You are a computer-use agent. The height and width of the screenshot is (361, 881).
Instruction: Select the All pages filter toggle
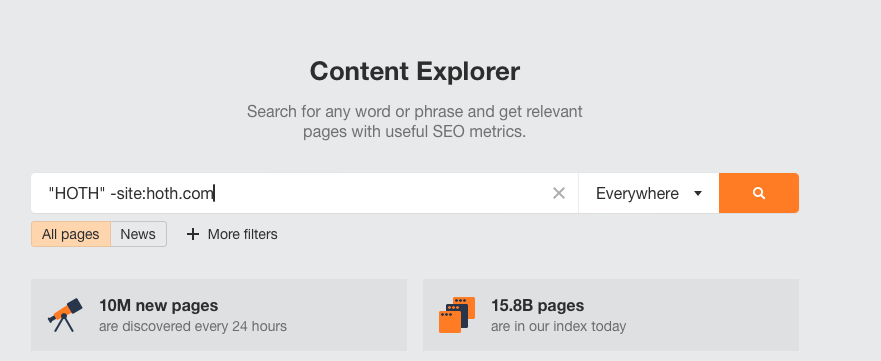(71, 234)
